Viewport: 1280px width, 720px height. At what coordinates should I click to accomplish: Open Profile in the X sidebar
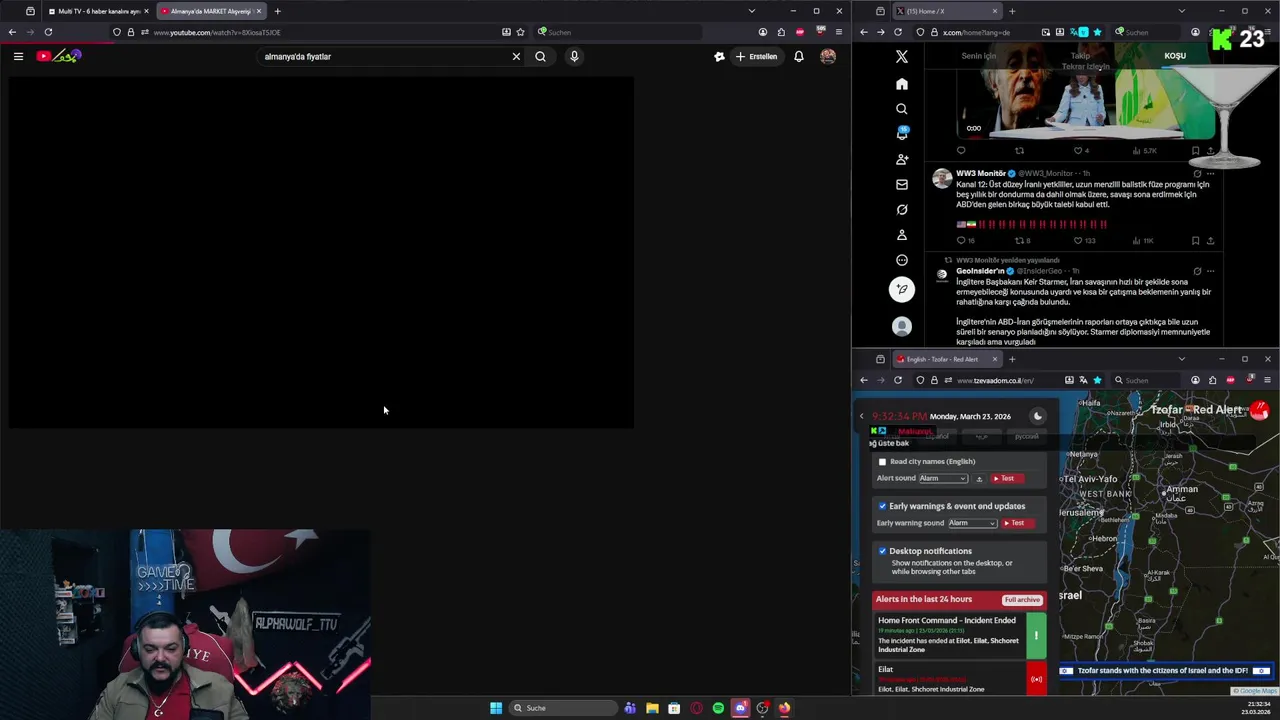point(902,235)
